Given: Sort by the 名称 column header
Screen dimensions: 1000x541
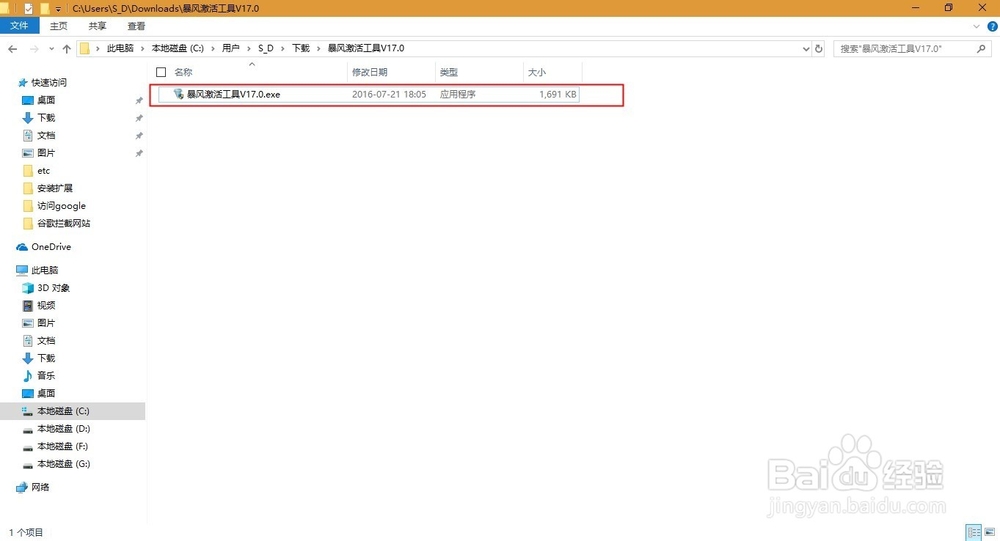Looking at the screenshot, I should [x=183, y=72].
